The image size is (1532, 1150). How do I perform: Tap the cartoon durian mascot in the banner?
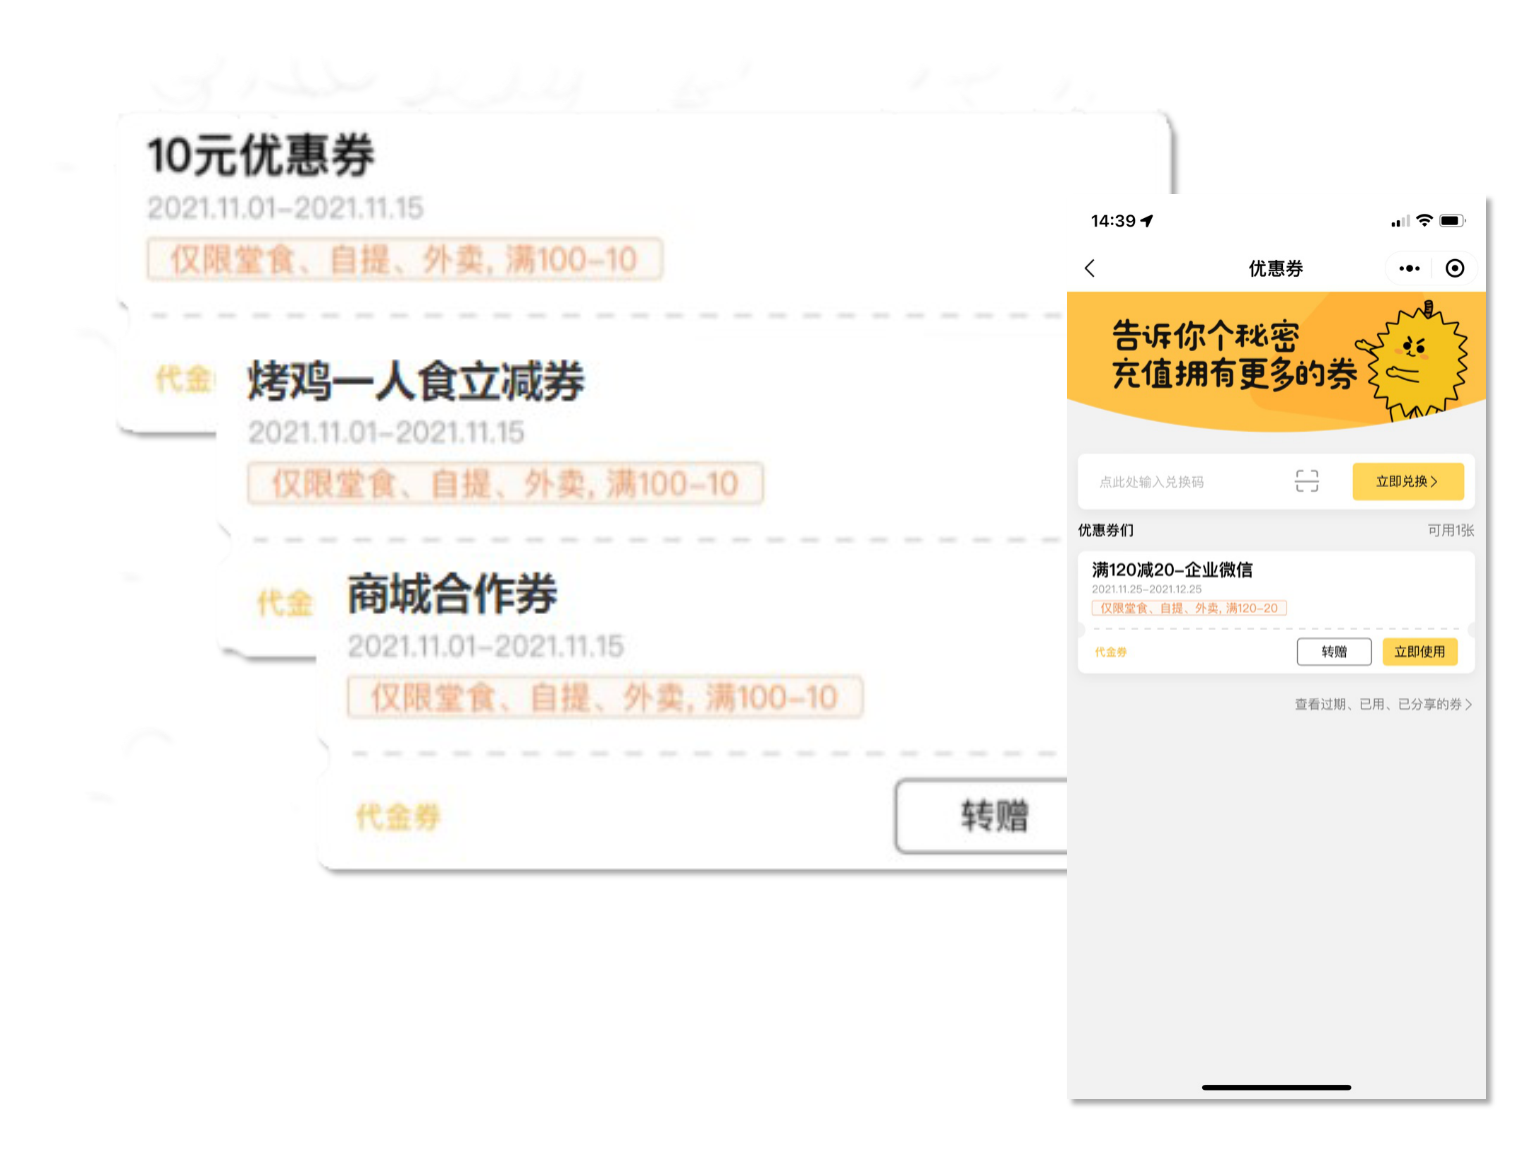tap(1420, 360)
